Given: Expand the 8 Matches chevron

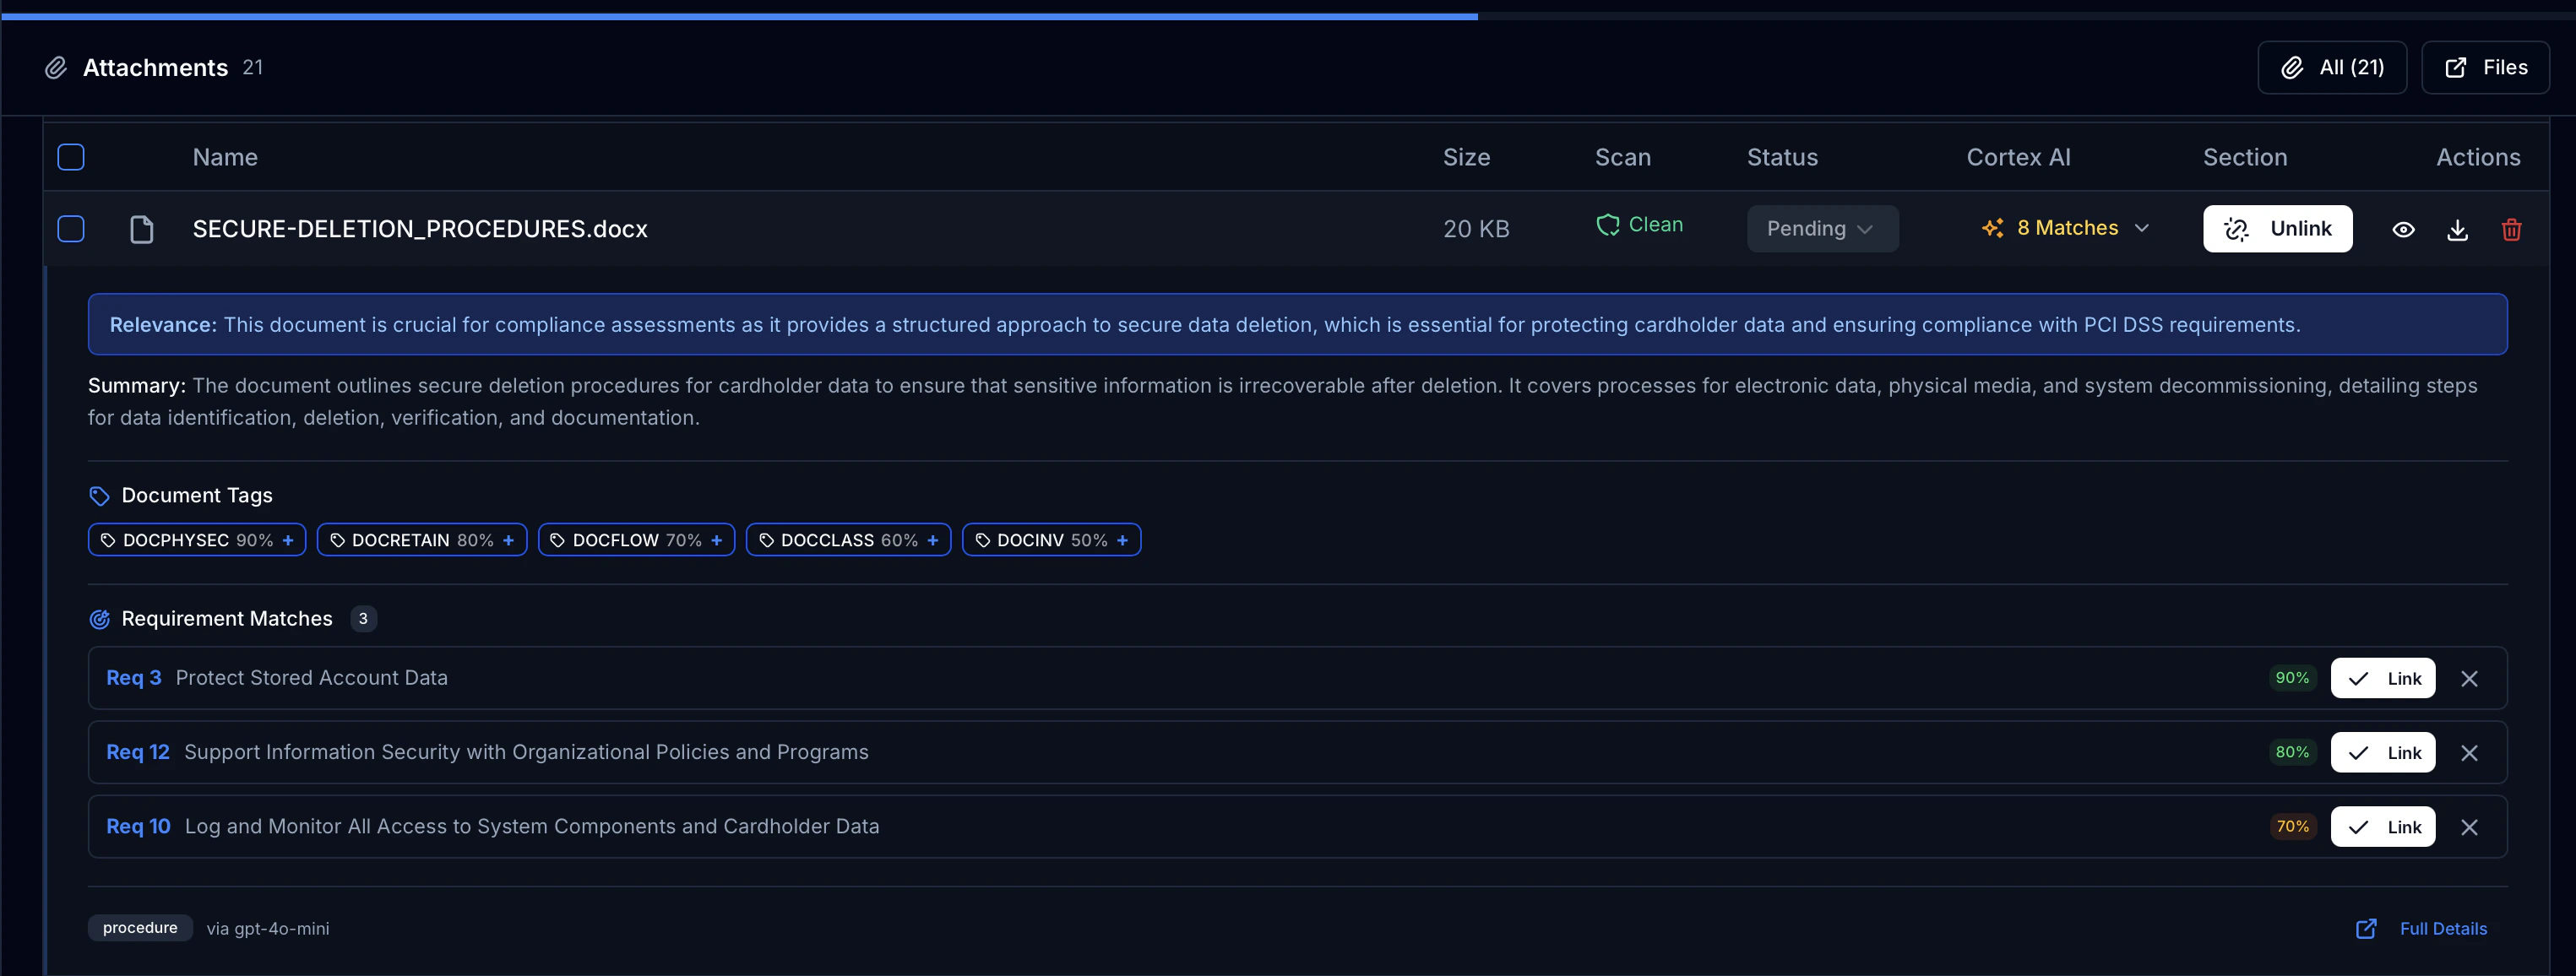Looking at the screenshot, I should [2142, 228].
